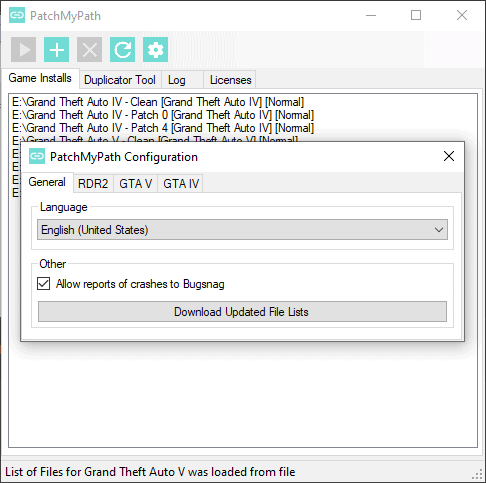The width and height of the screenshot is (486, 483).
Task: Select the GTA IV - Clean install entry
Action: coord(158,102)
